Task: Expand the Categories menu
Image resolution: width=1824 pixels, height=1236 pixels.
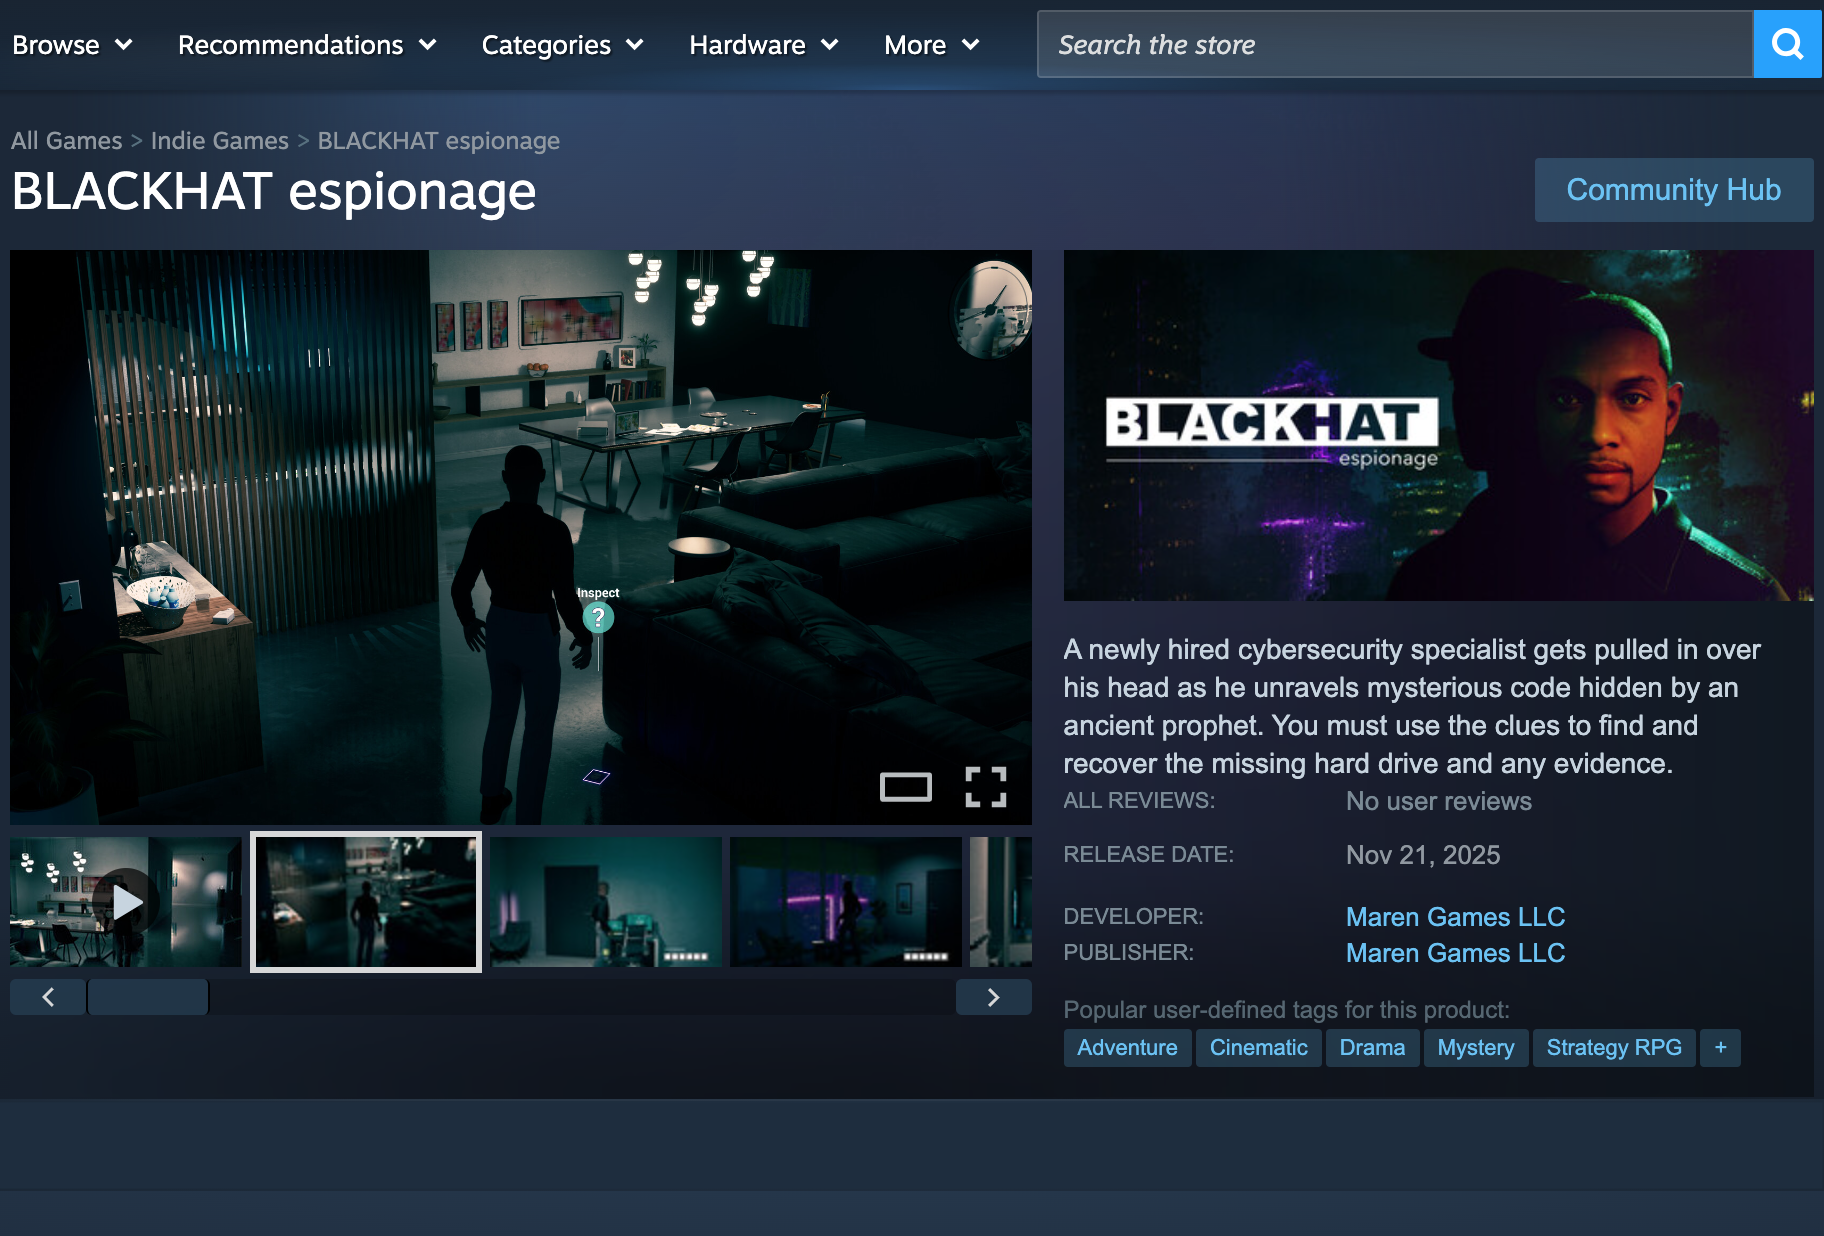Action: (562, 45)
